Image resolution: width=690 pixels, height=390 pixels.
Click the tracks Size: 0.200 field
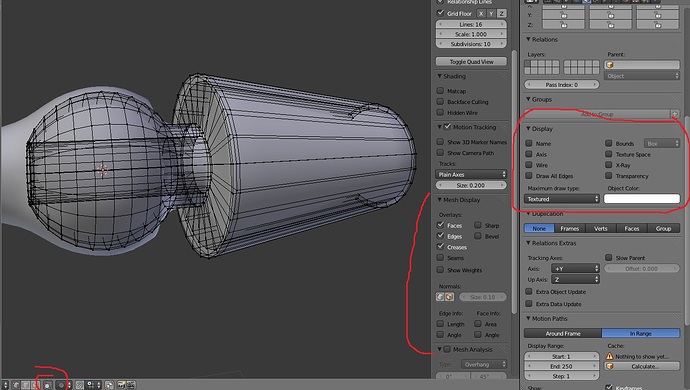point(471,185)
